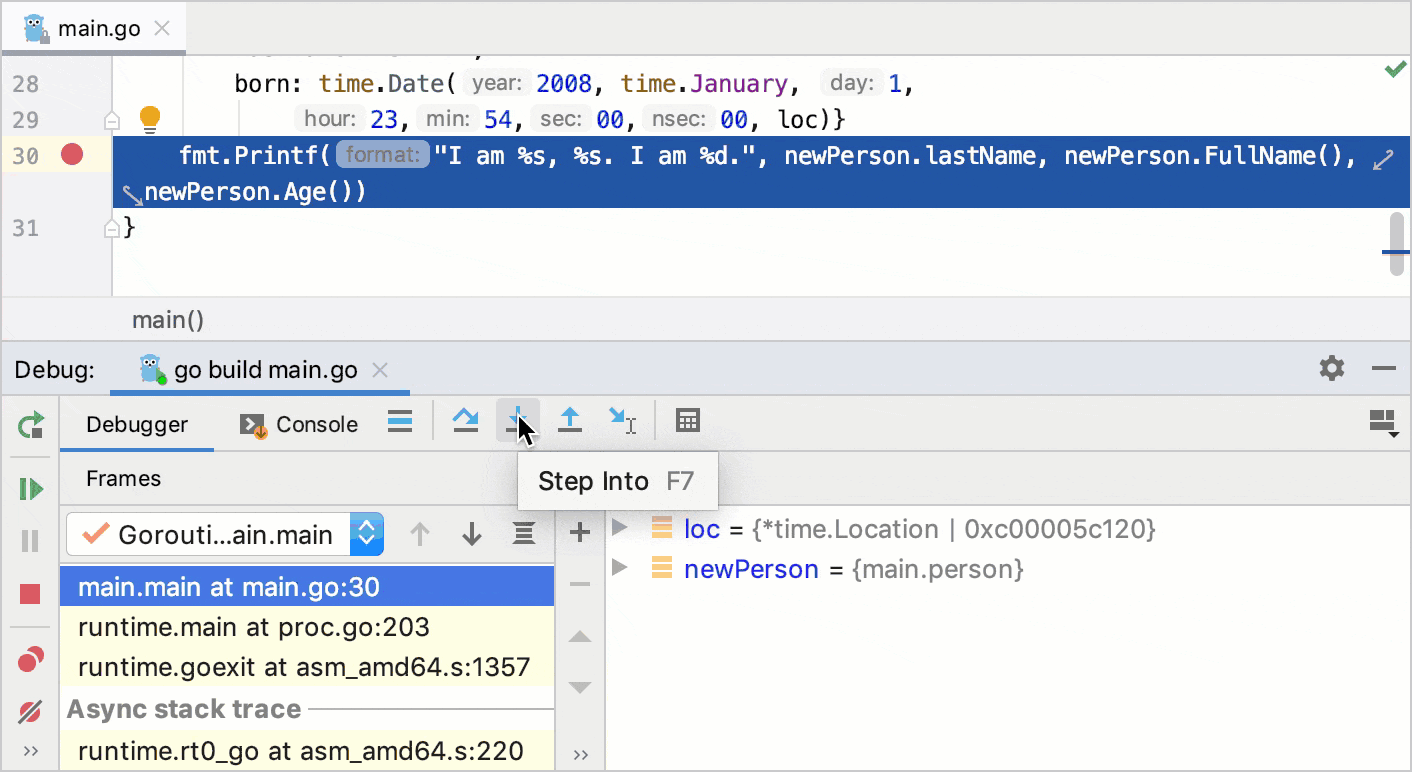Click the Step Over debugger icon

point(464,420)
